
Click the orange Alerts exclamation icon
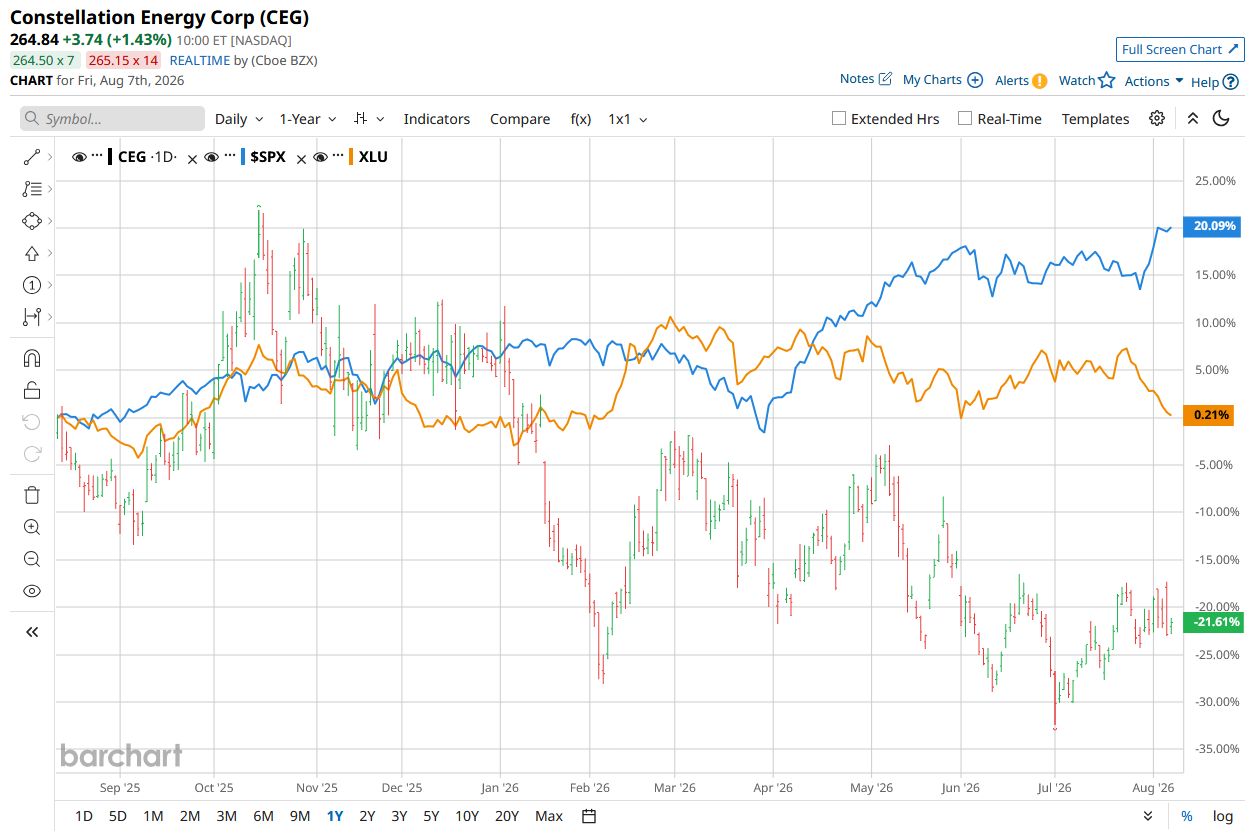1040,81
